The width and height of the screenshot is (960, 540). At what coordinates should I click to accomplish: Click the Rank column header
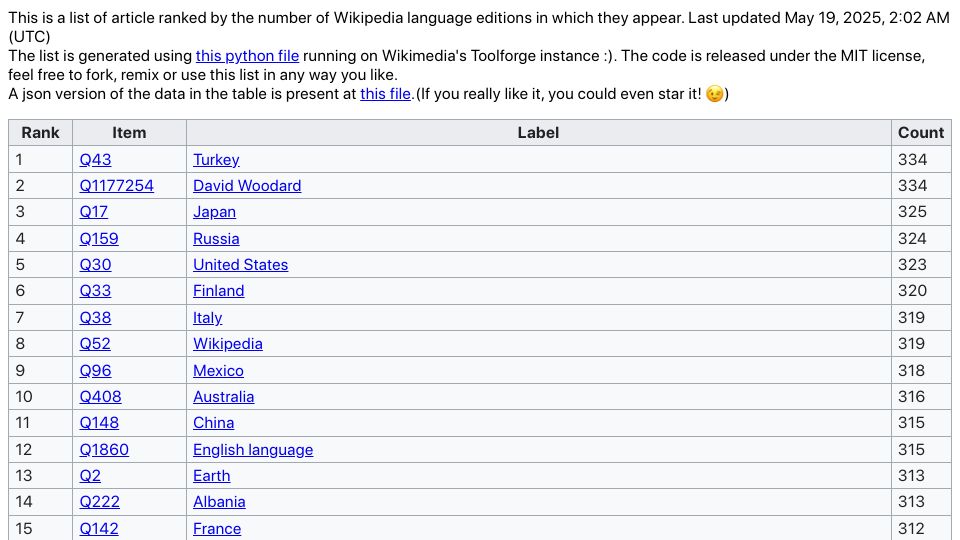40,133
